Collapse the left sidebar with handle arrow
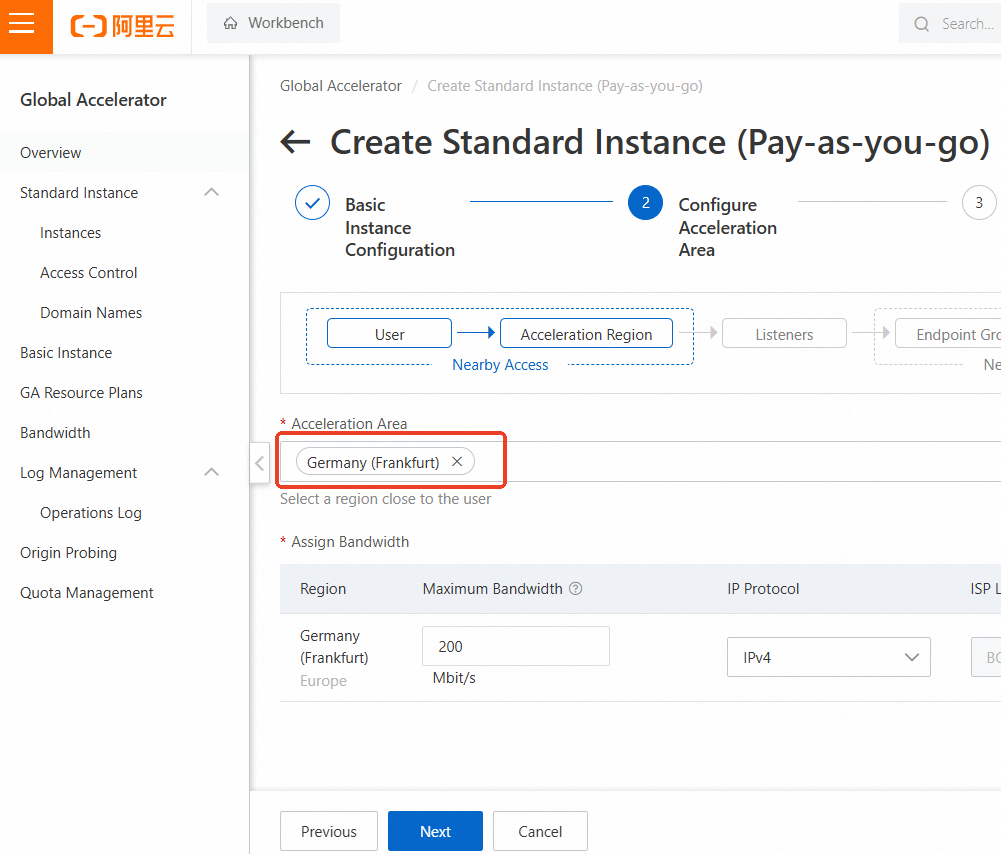Image resolution: width=1001 pixels, height=854 pixels. [259, 463]
